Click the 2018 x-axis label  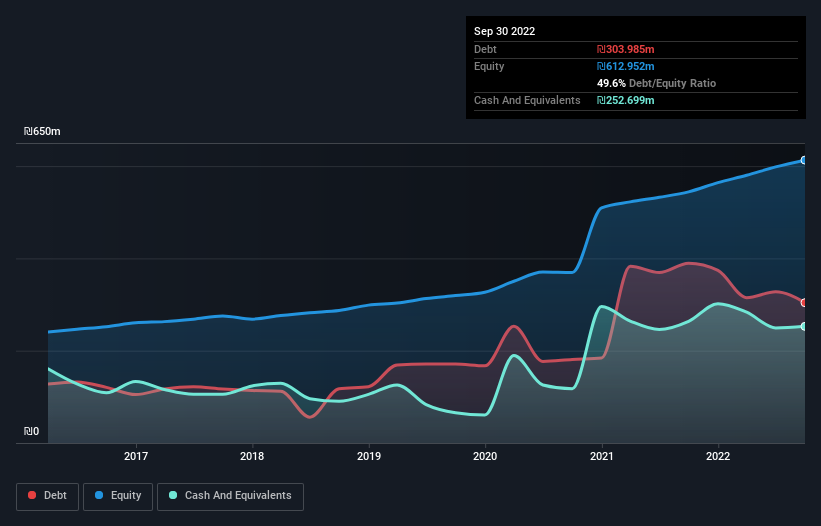click(x=252, y=456)
